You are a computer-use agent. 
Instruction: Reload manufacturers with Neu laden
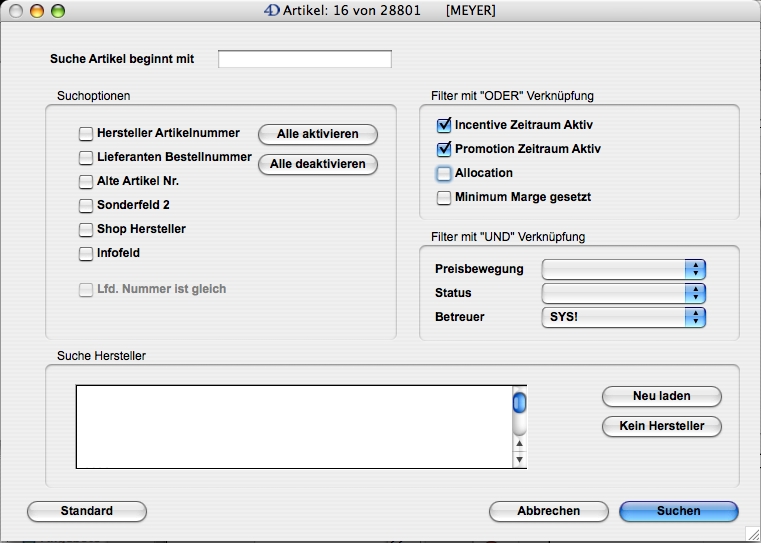point(661,396)
